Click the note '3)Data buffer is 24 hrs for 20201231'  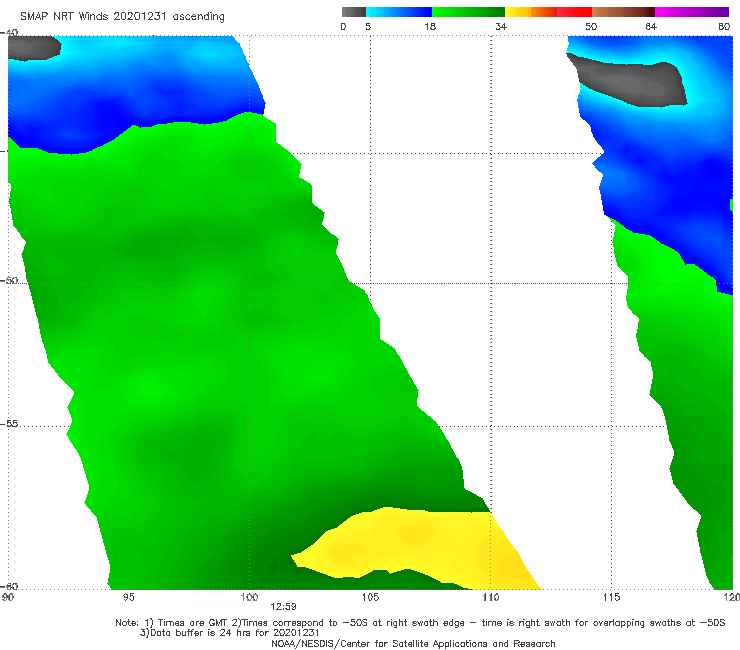229,633
